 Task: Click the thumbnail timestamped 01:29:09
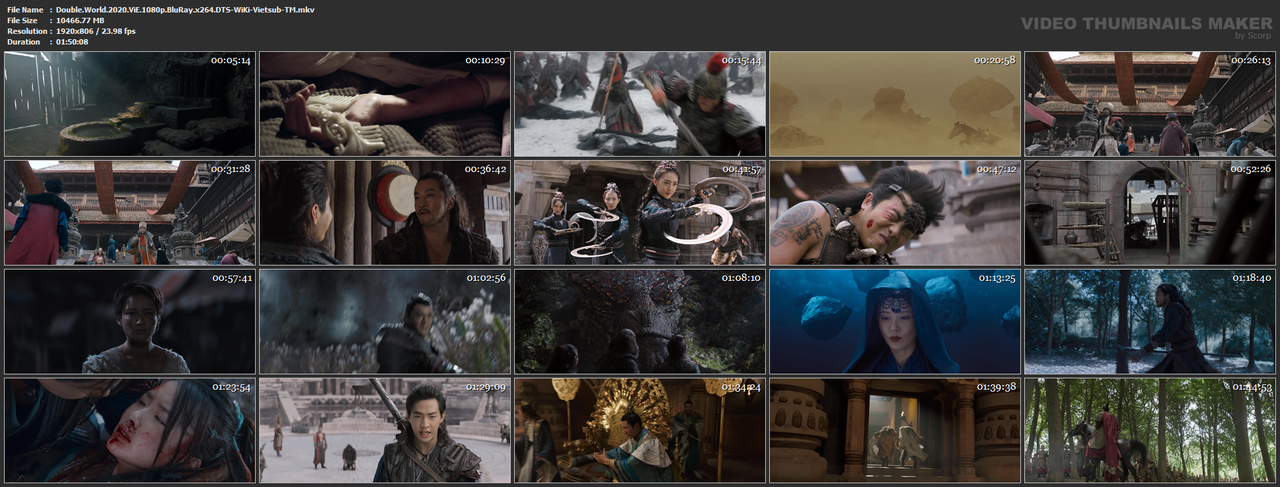[x=385, y=430]
